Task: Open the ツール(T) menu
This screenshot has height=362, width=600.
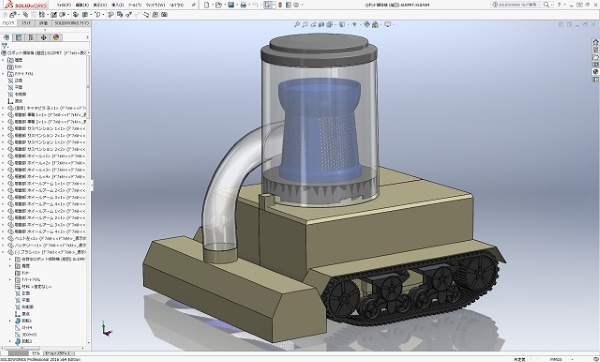Action: [x=135, y=5]
